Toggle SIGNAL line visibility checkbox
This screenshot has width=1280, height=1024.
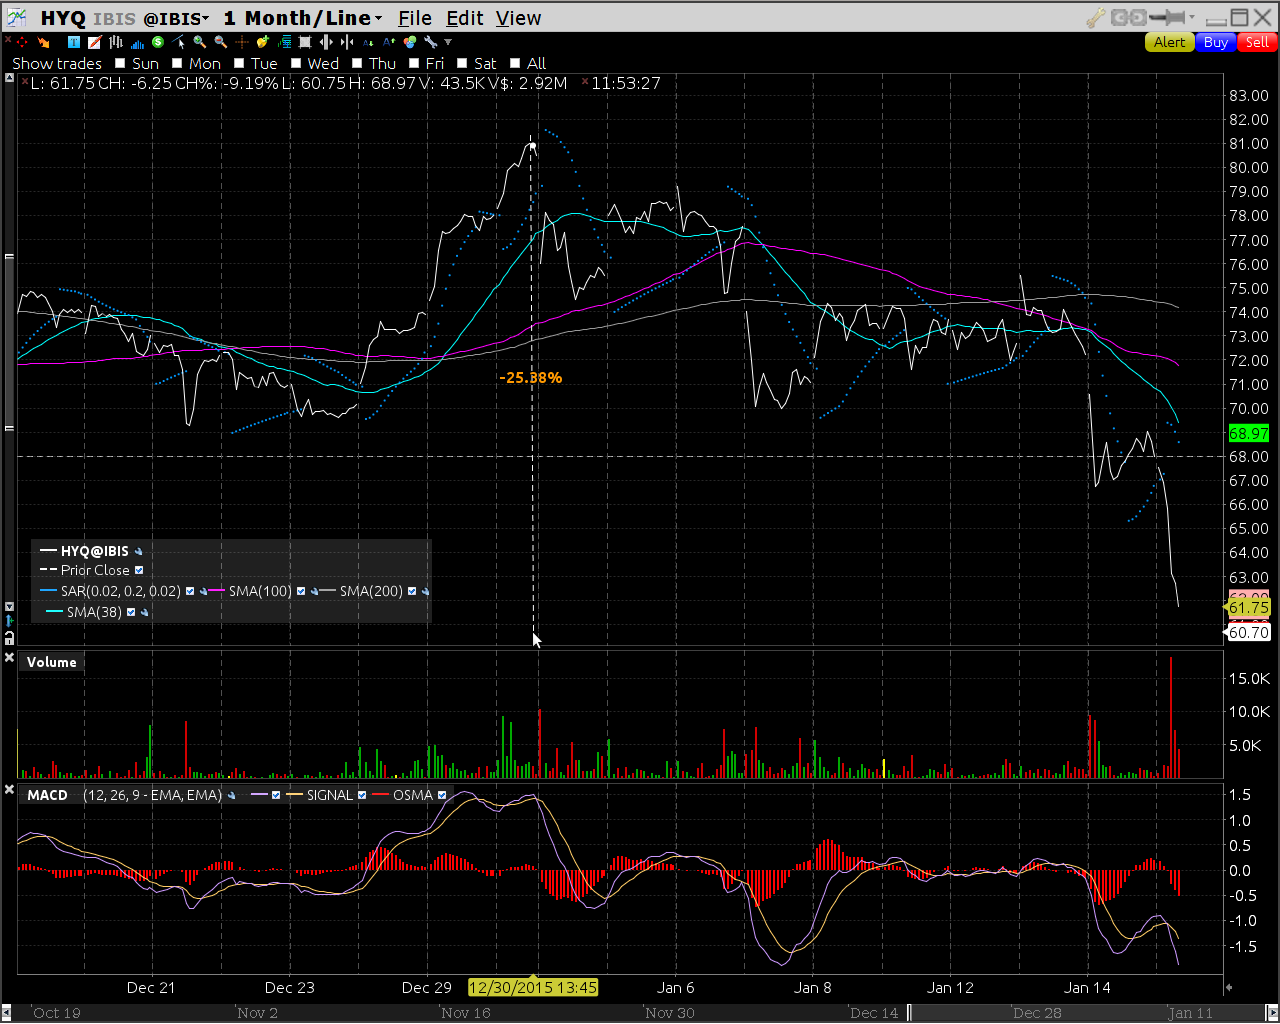[362, 795]
